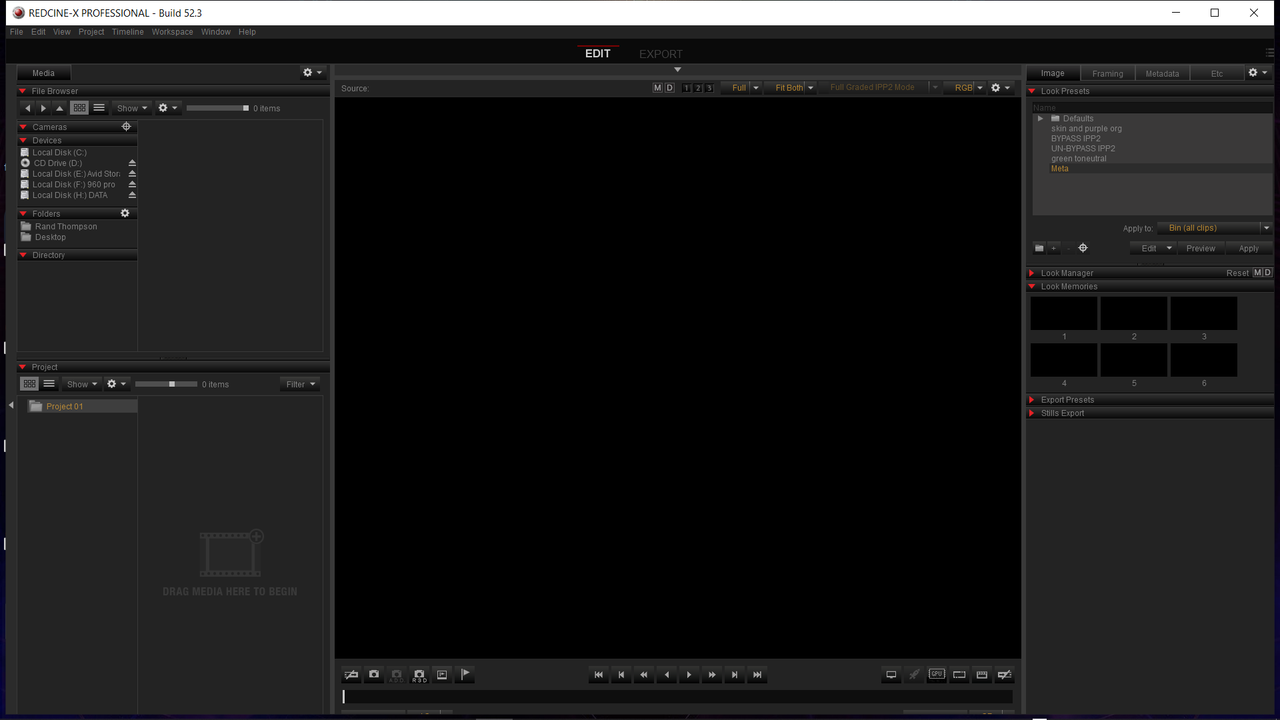This screenshot has height=720, width=1280.
Task: Toggle the D button in Look Manager
Action: point(1268,273)
